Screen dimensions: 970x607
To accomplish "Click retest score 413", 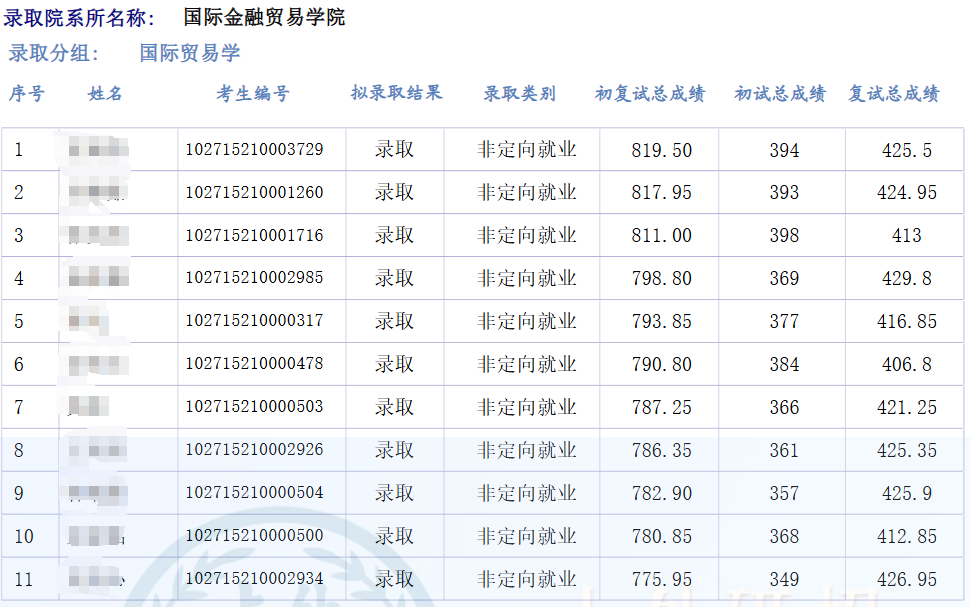I will [906, 236].
